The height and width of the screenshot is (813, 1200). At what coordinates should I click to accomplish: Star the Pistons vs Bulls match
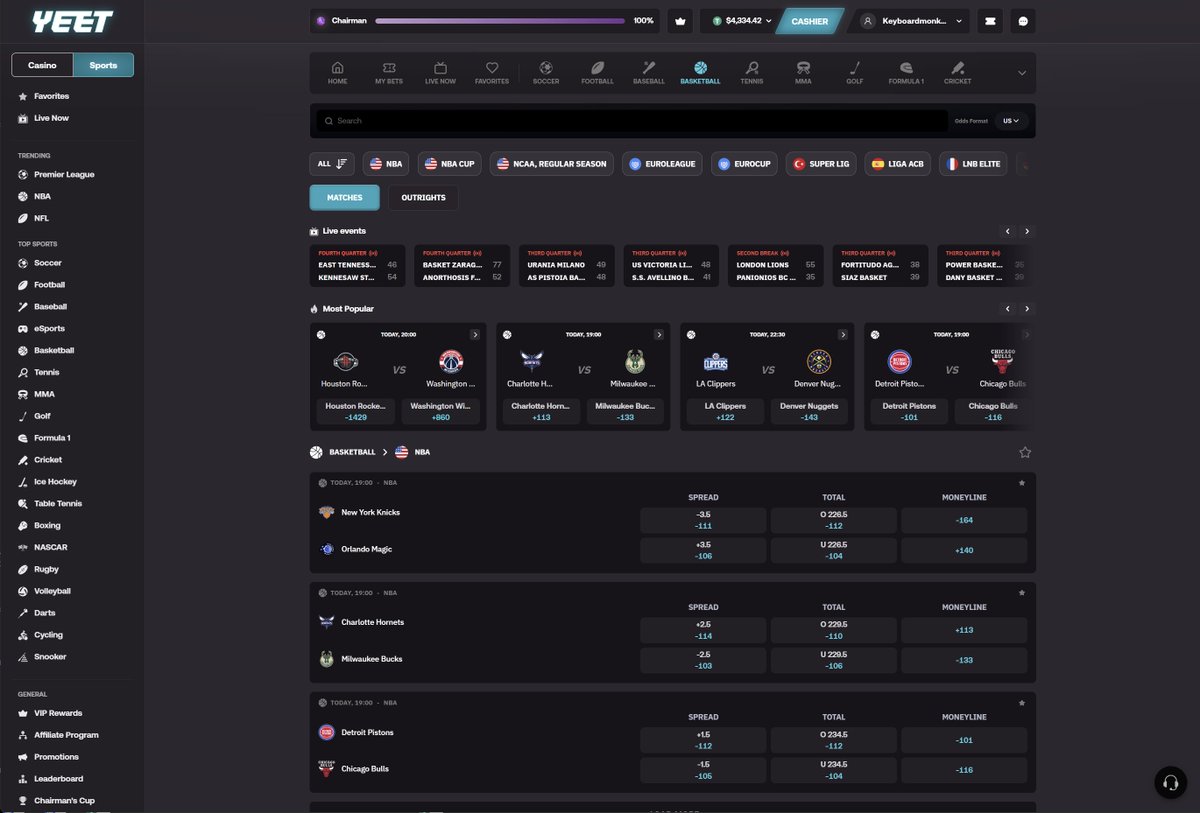[1021, 703]
